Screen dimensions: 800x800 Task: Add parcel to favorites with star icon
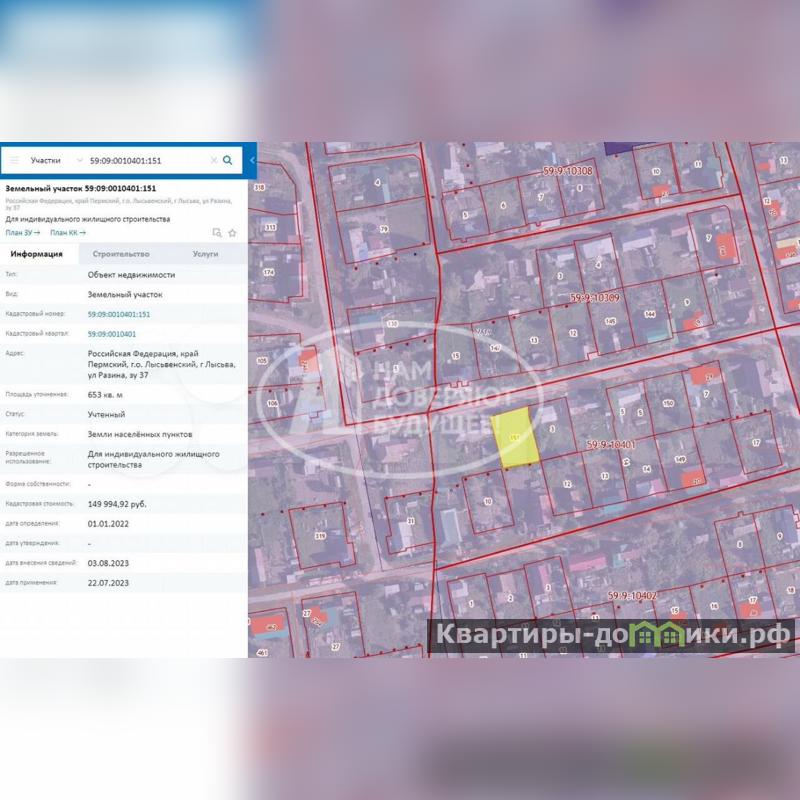[x=232, y=233]
